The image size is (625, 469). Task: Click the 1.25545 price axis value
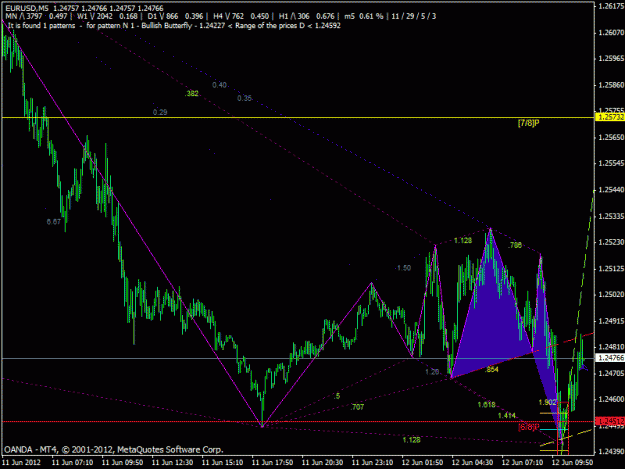point(611,163)
